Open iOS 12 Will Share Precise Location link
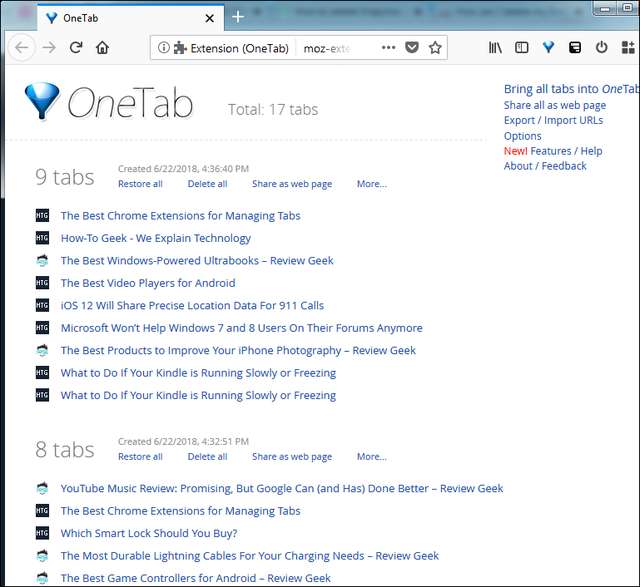640x587 pixels. tap(192, 306)
